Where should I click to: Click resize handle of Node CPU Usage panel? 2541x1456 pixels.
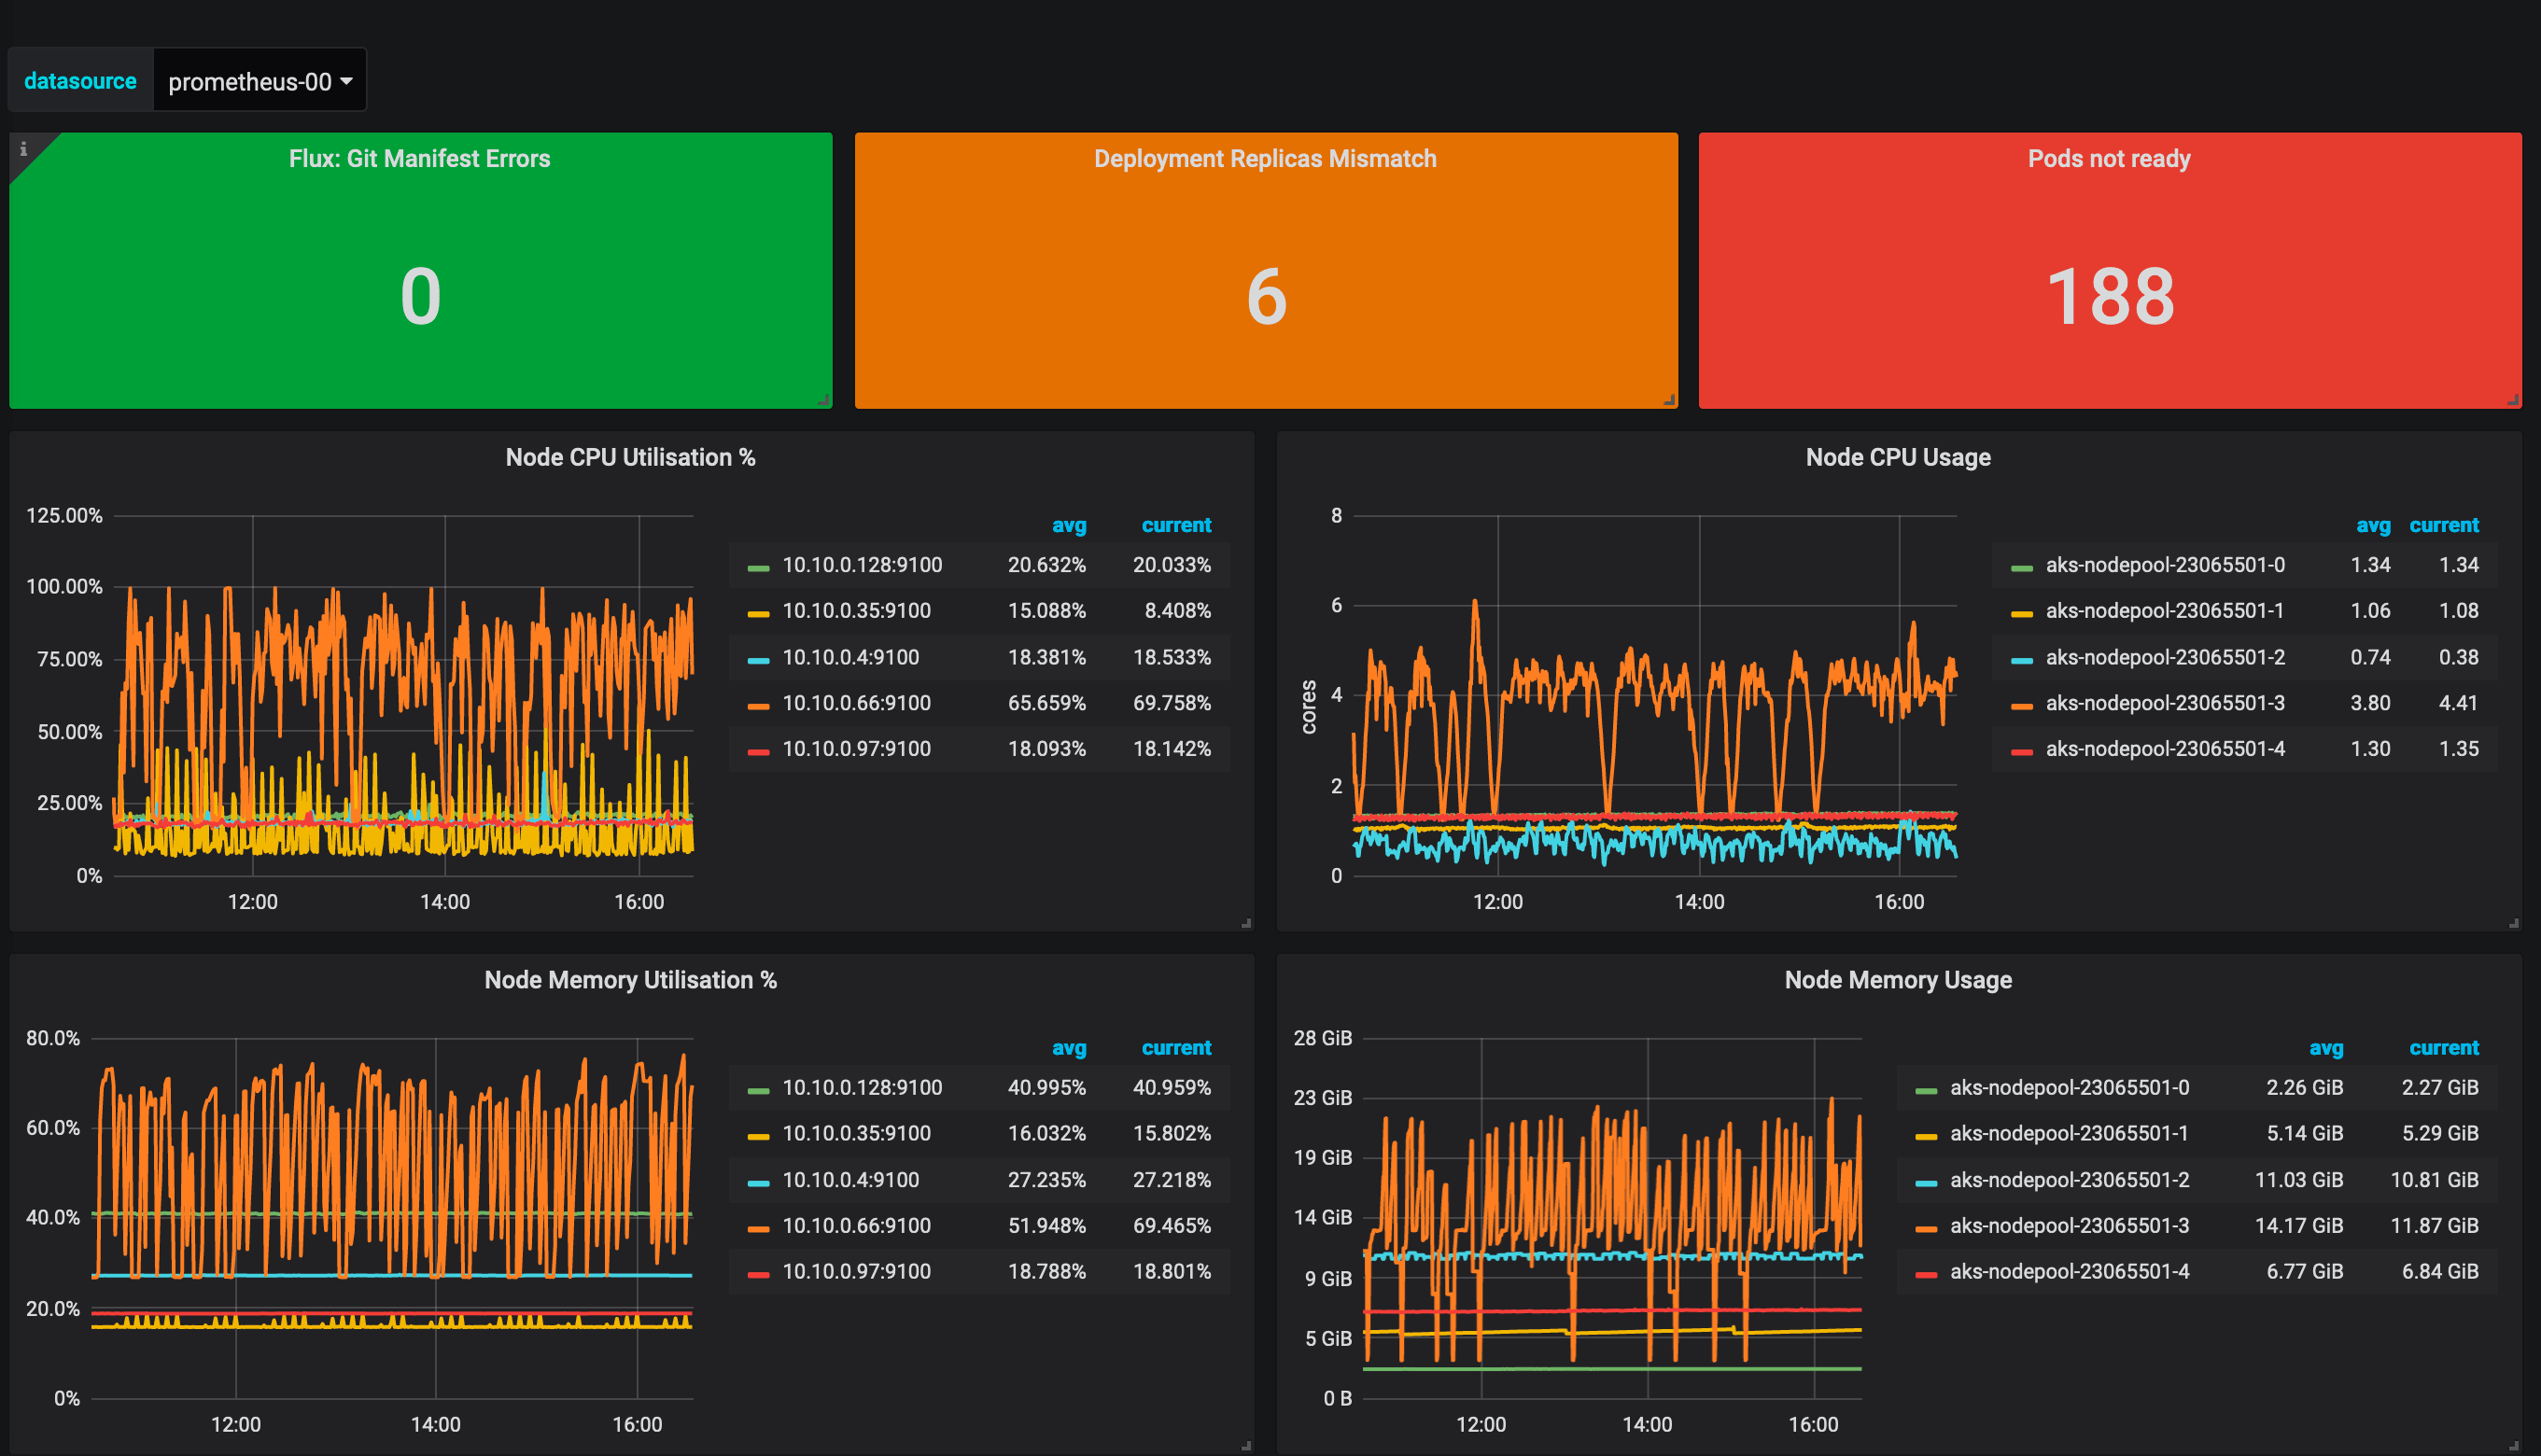point(2513,923)
